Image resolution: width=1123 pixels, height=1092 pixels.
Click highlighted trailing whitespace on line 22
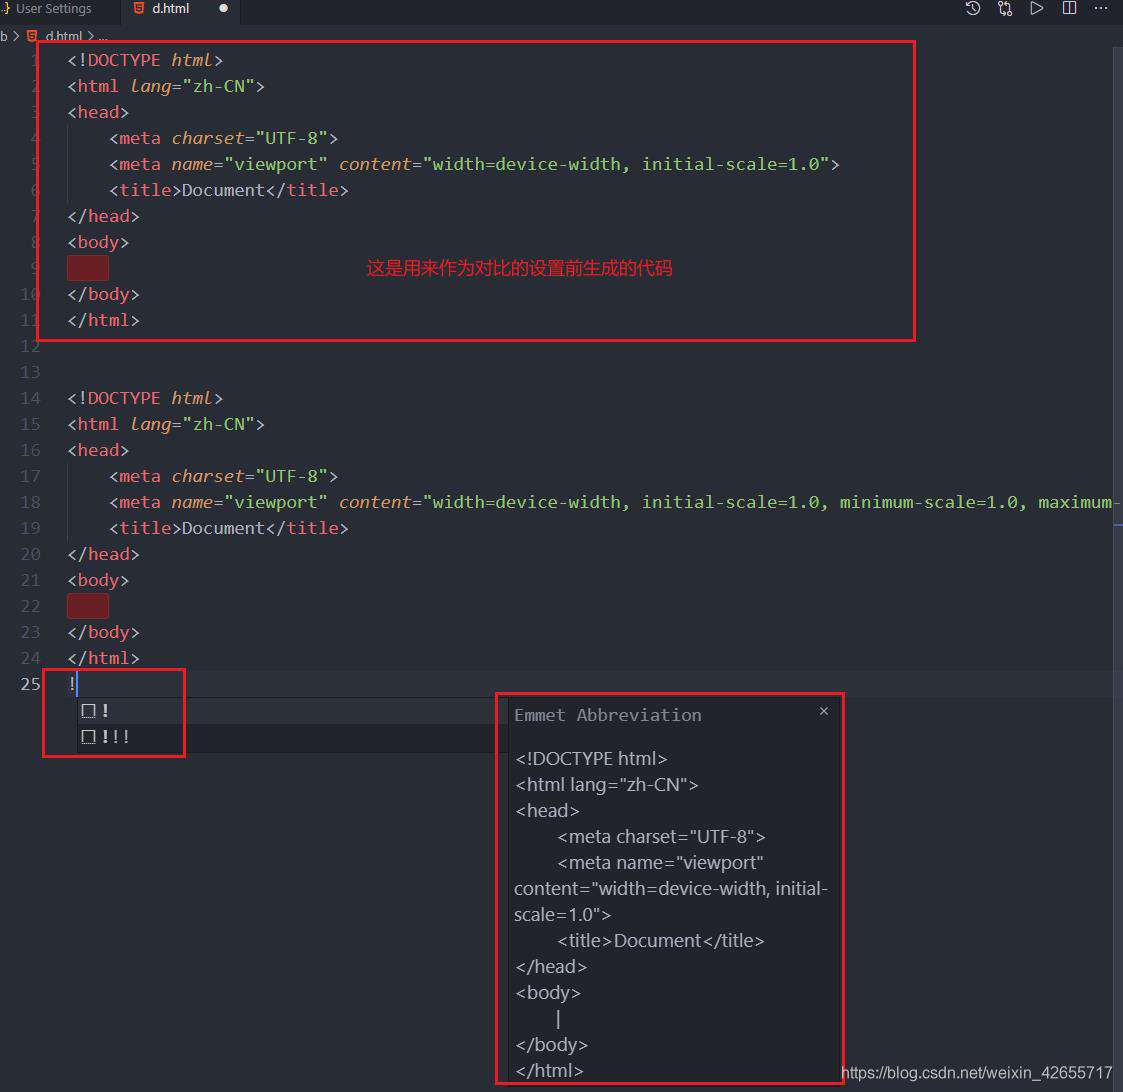[88, 607]
